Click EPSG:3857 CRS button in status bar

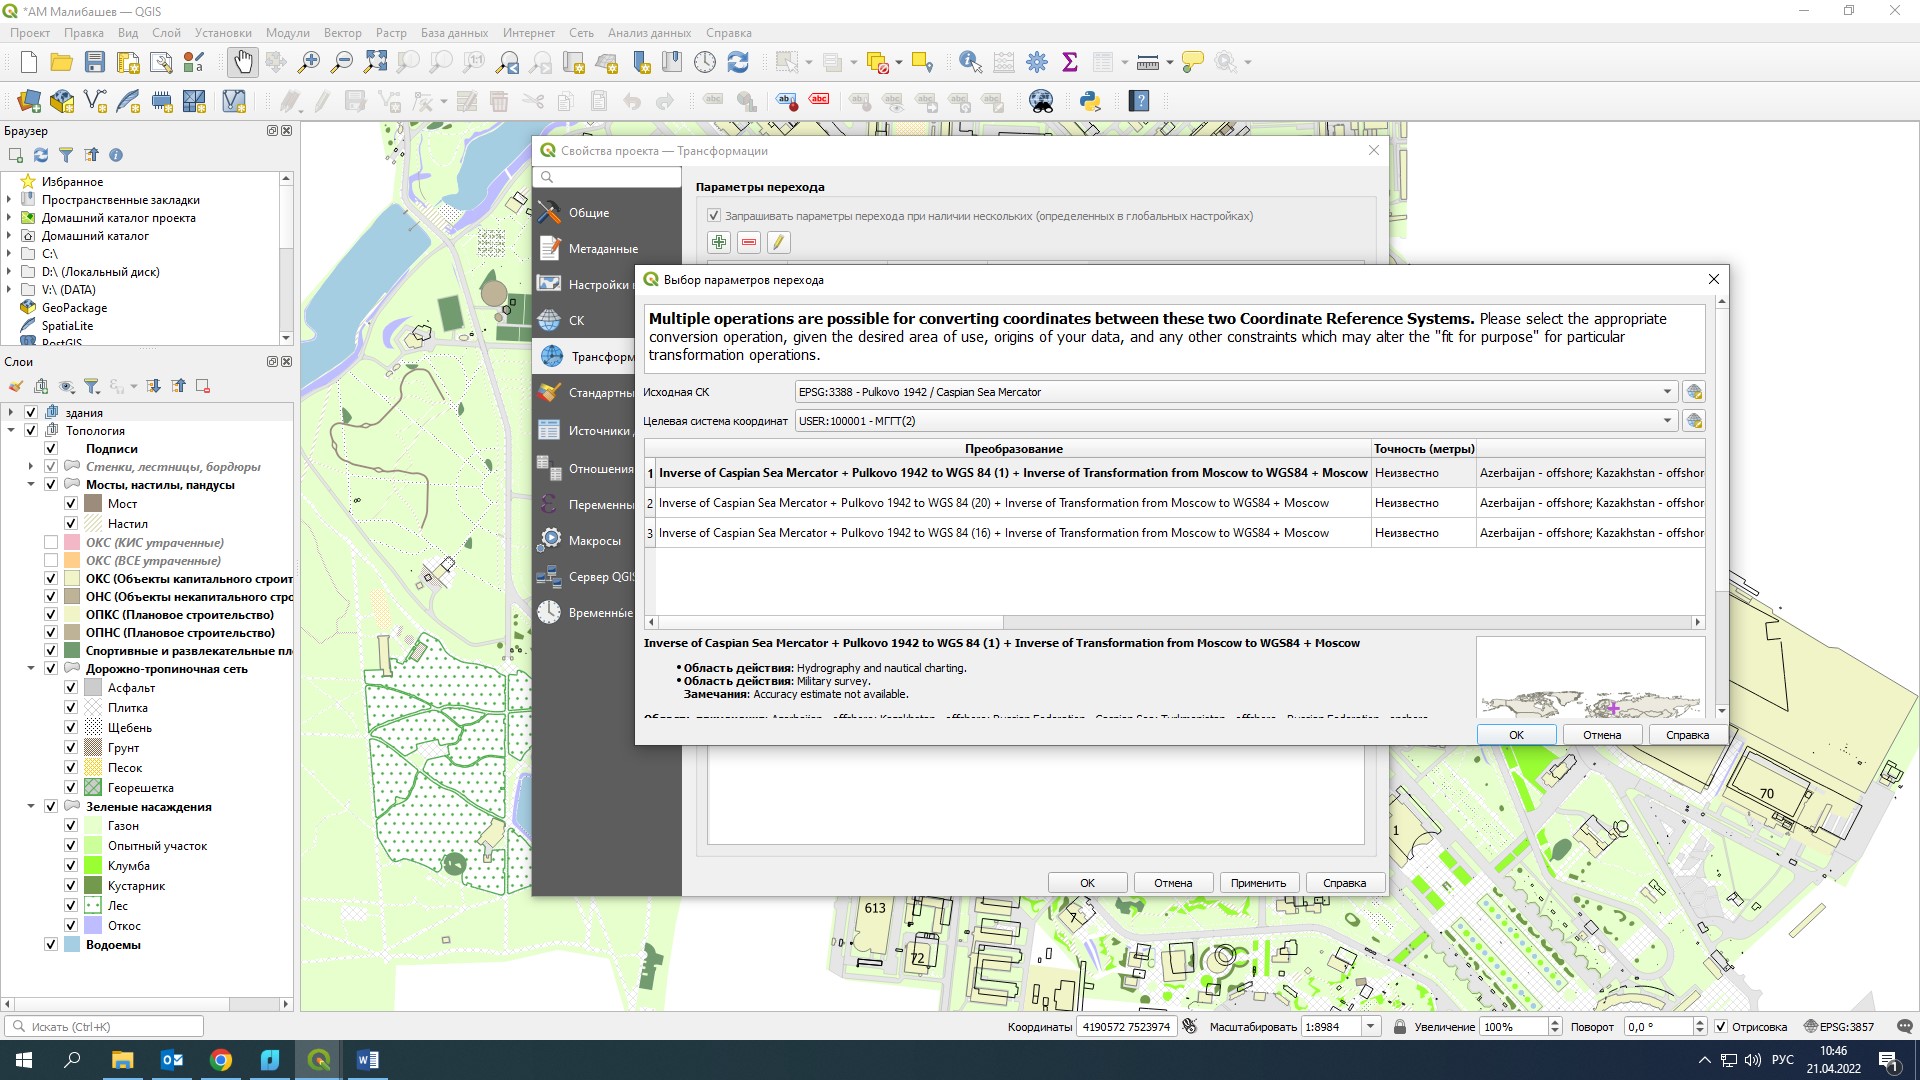[1839, 1026]
